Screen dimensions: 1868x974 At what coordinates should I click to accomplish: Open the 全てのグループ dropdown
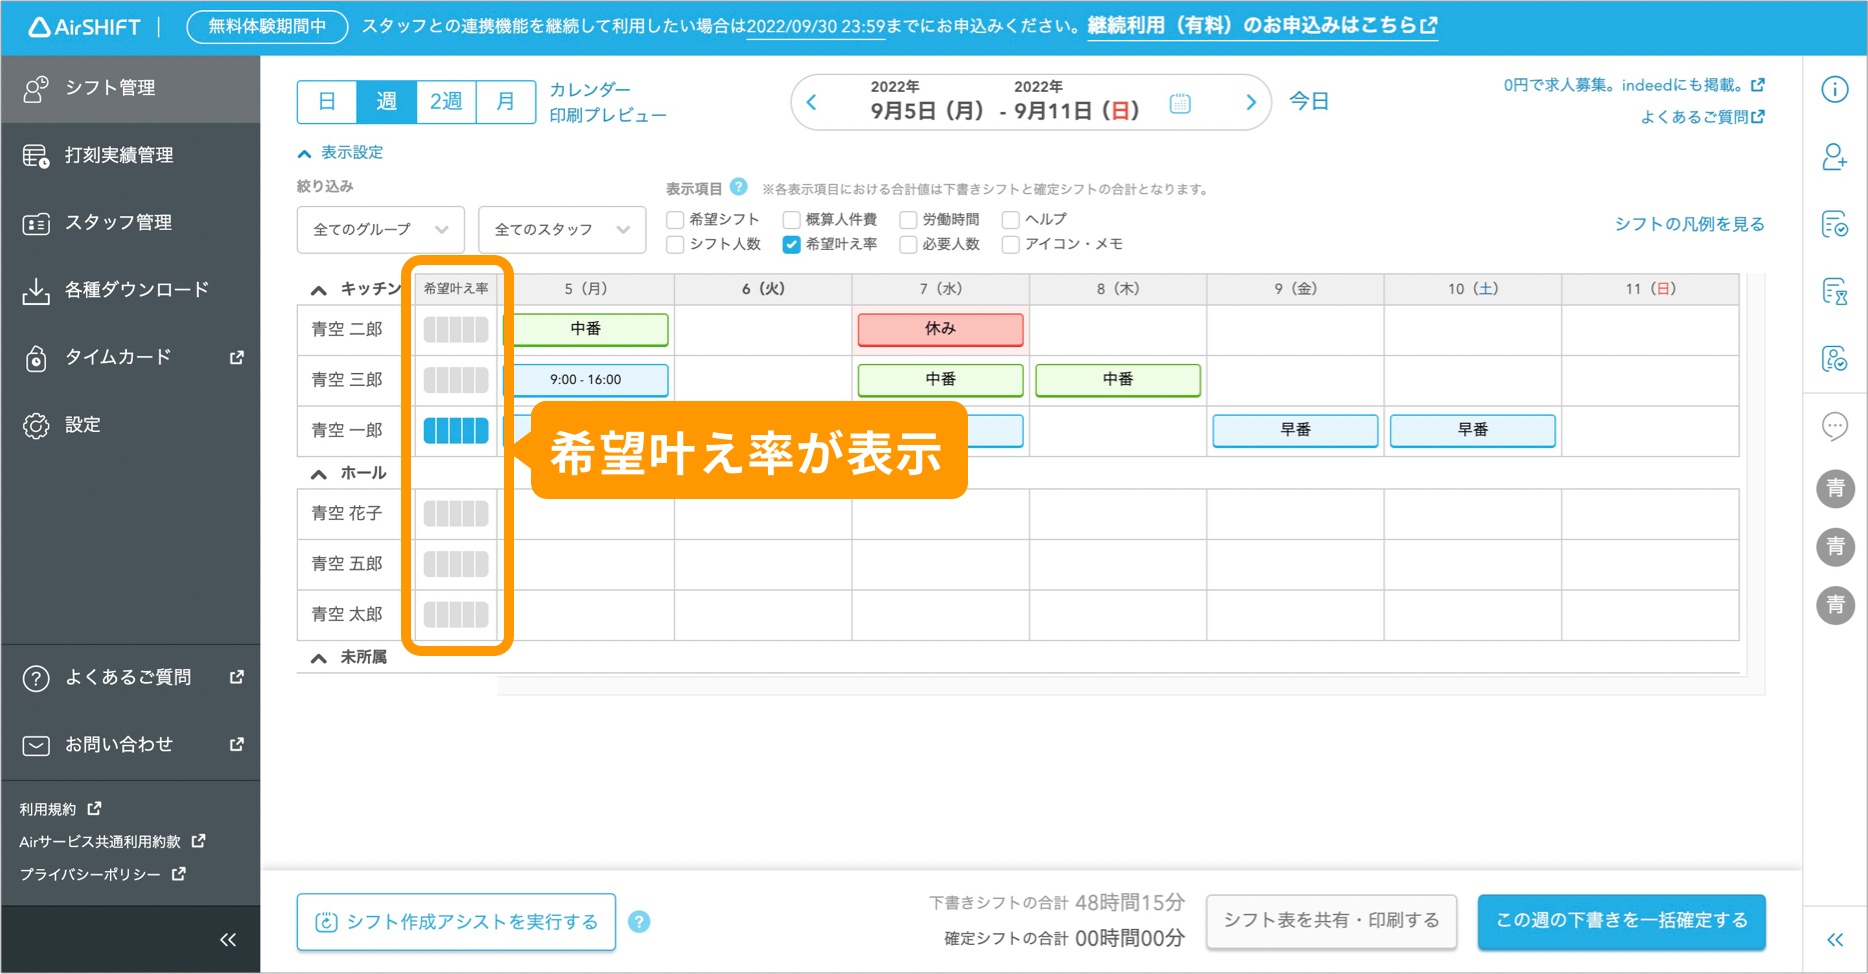coord(380,229)
